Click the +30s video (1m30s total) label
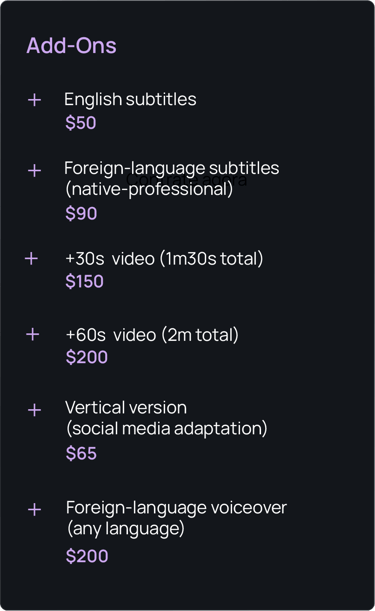375x611 pixels. pyautogui.click(x=164, y=259)
